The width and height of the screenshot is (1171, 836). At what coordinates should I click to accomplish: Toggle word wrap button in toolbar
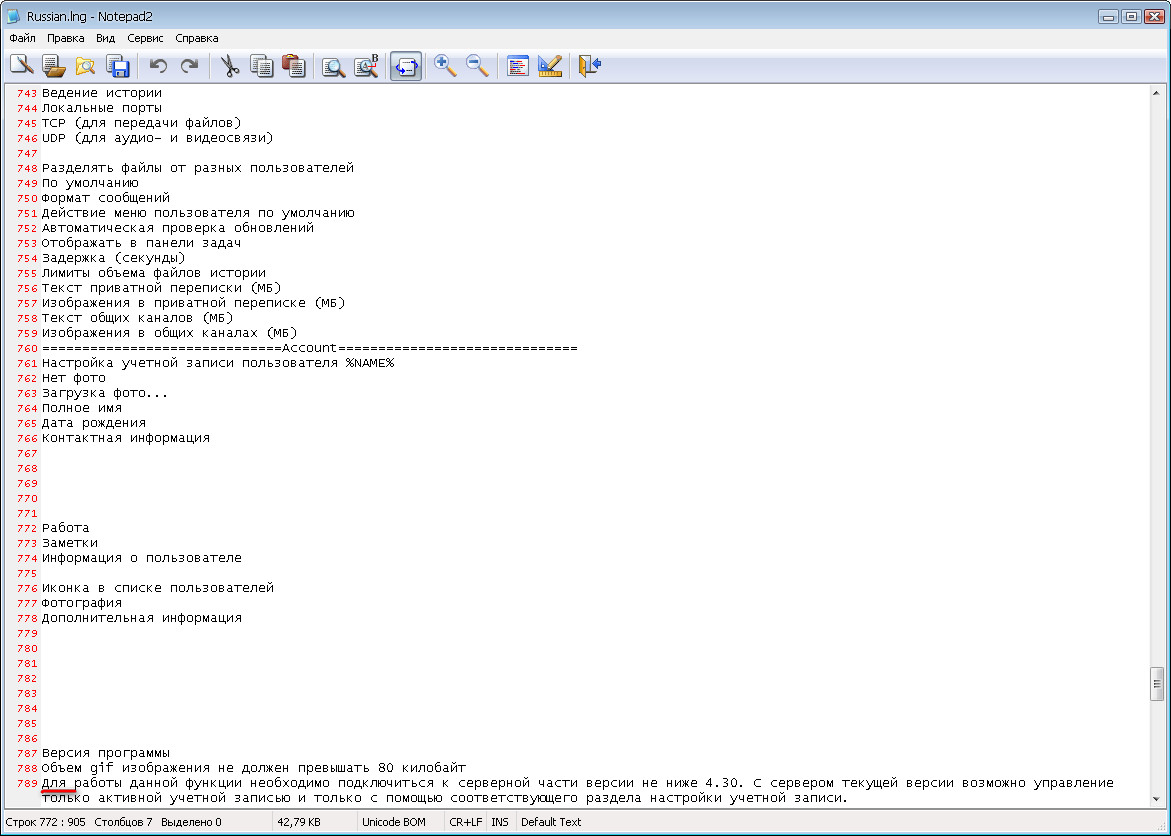coord(405,66)
